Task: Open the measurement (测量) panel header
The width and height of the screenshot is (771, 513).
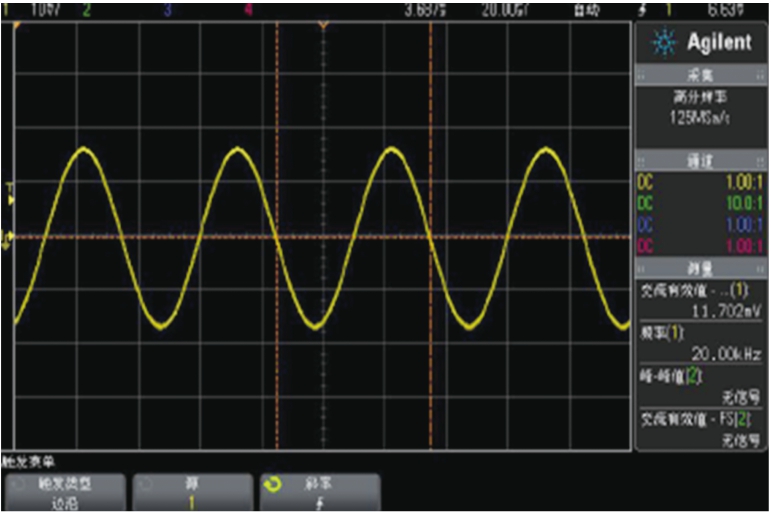Action: click(x=700, y=267)
